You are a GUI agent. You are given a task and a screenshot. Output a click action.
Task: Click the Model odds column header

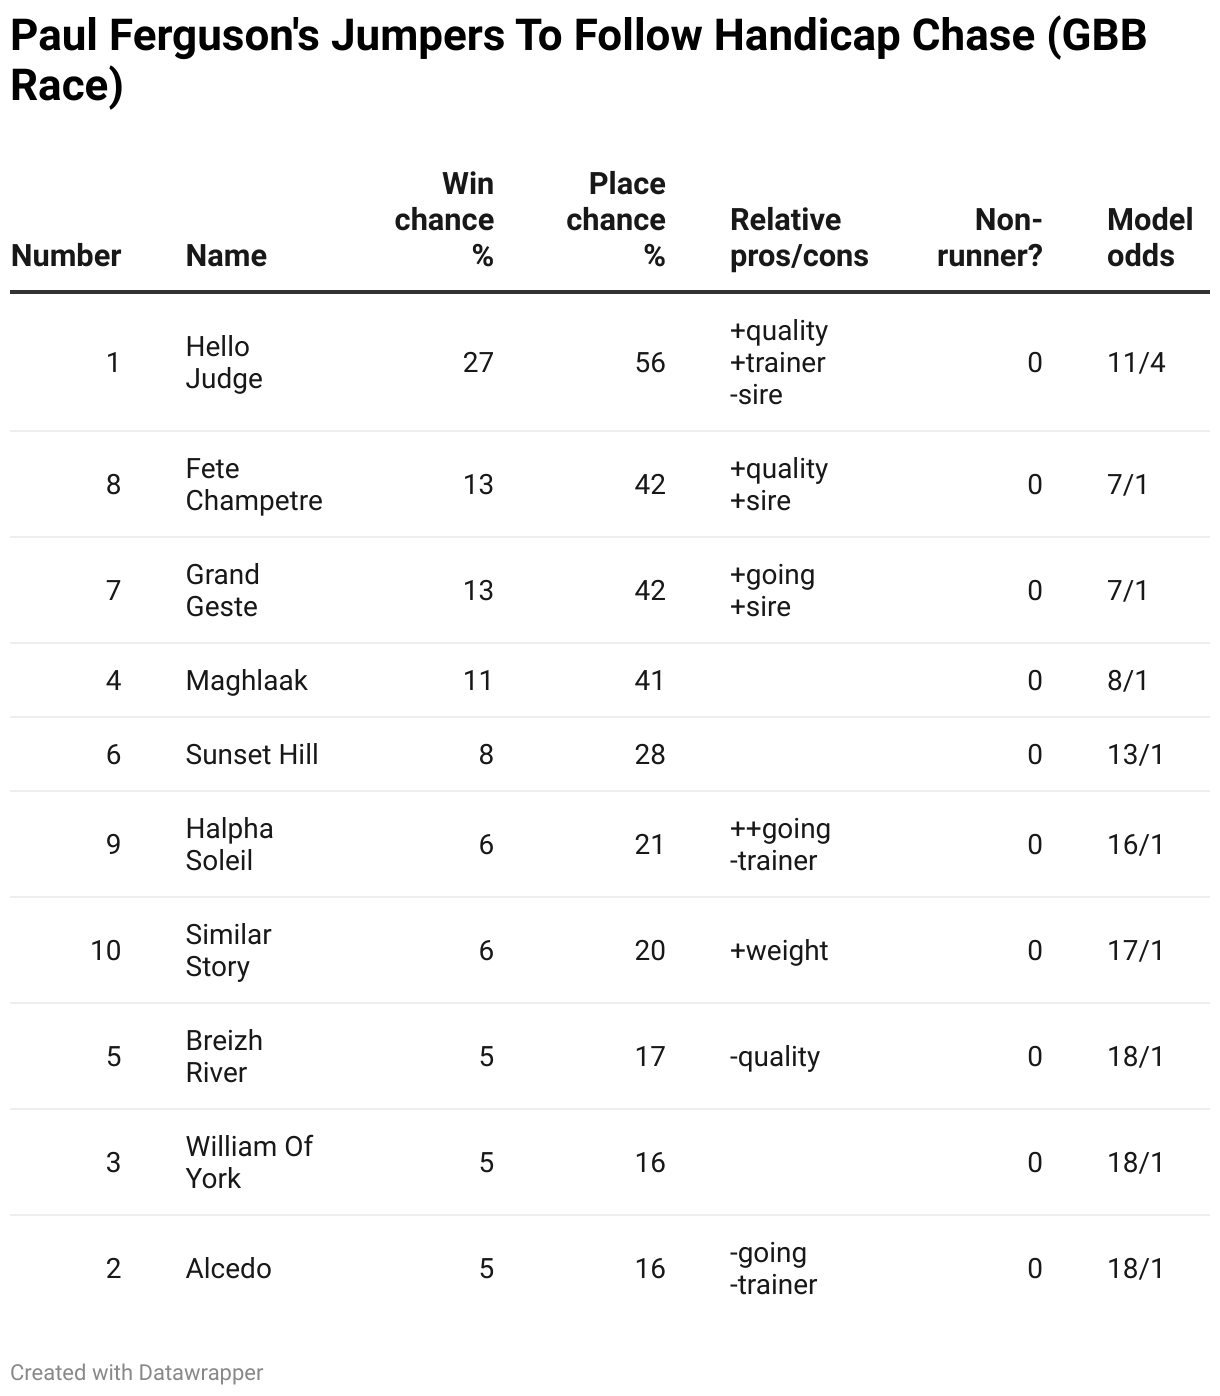(1150, 238)
